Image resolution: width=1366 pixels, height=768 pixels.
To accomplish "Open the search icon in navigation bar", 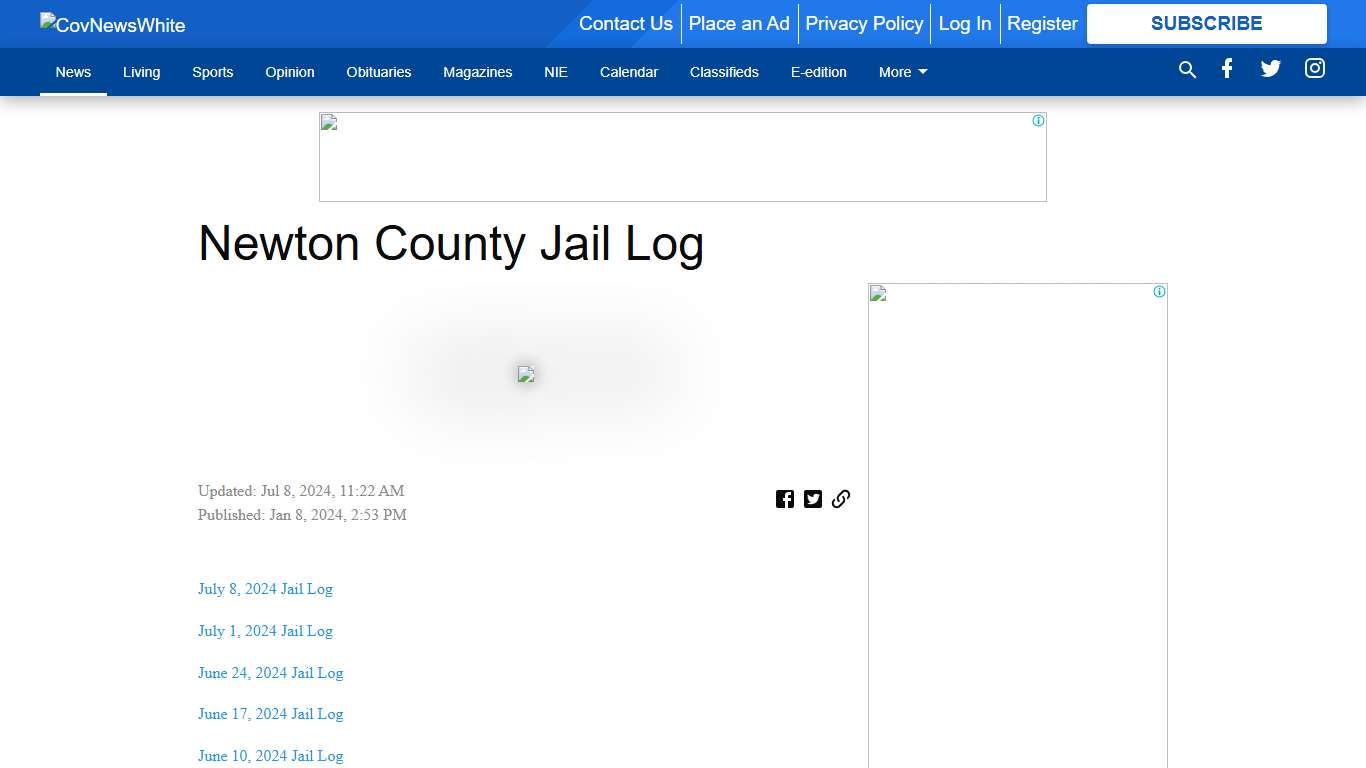I will click(x=1187, y=70).
